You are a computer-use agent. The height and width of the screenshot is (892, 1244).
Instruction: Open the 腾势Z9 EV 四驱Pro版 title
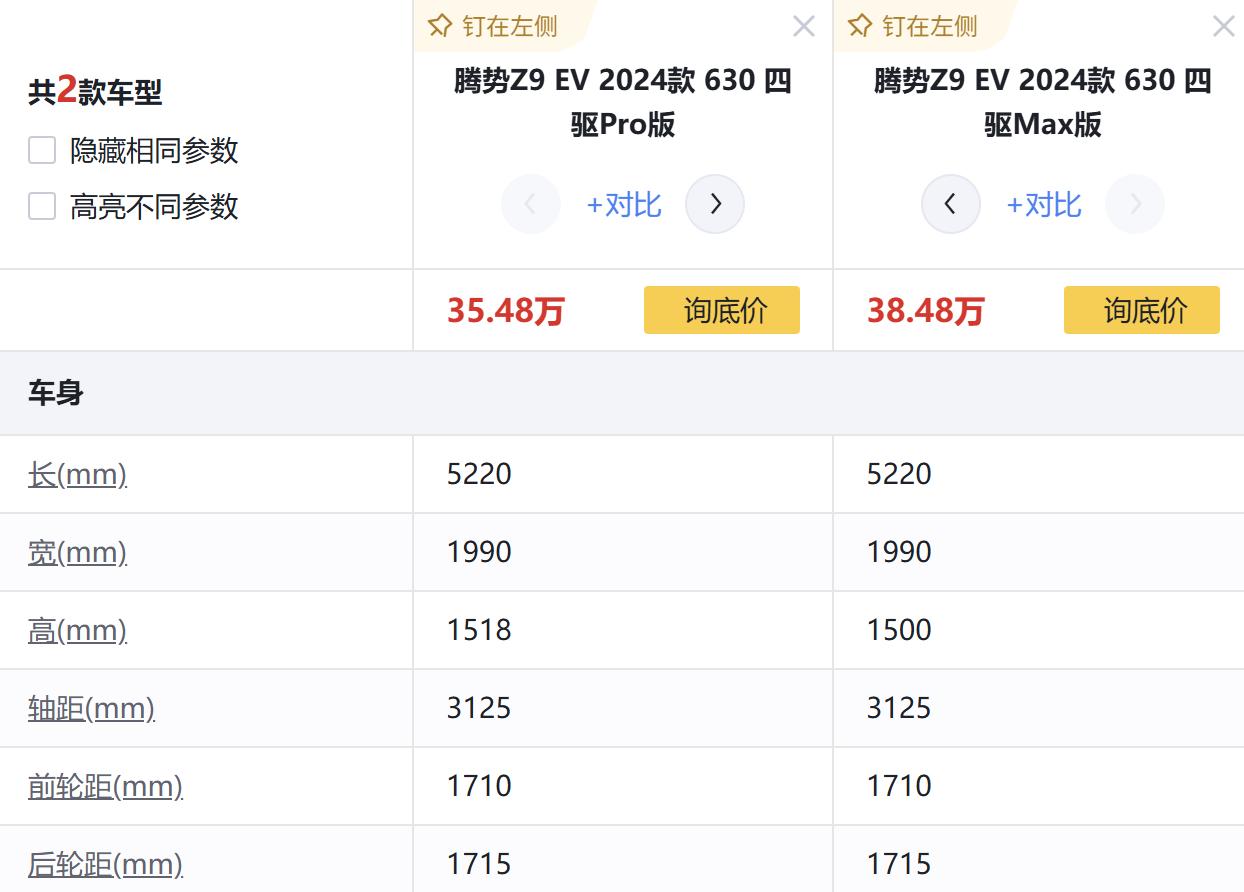[622, 102]
